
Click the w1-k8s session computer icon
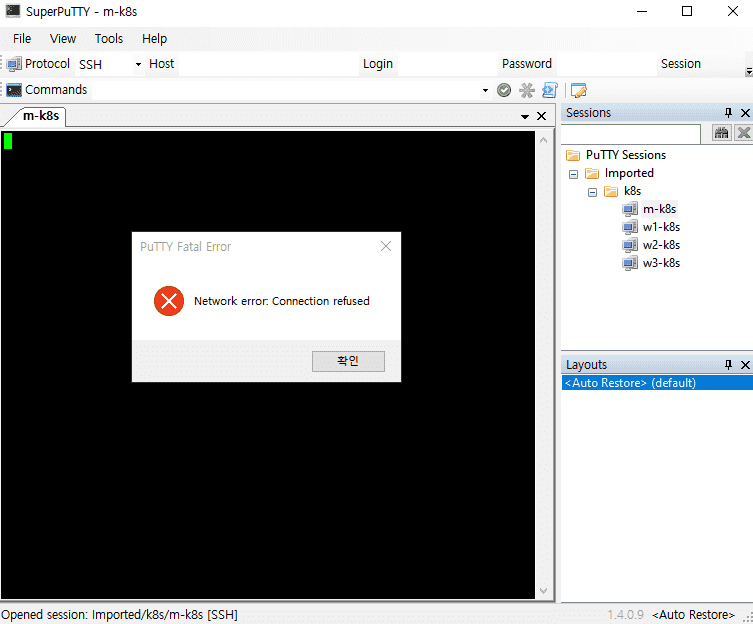630,227
